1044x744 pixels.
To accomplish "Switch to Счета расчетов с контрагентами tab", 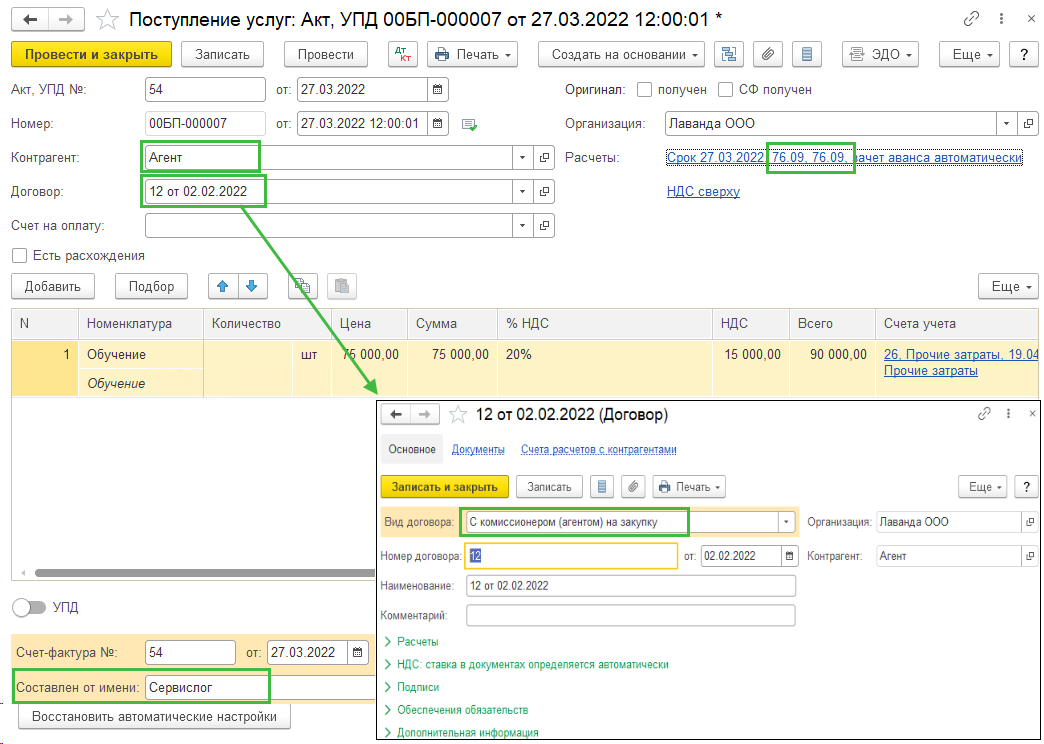I will coord(599,450).
